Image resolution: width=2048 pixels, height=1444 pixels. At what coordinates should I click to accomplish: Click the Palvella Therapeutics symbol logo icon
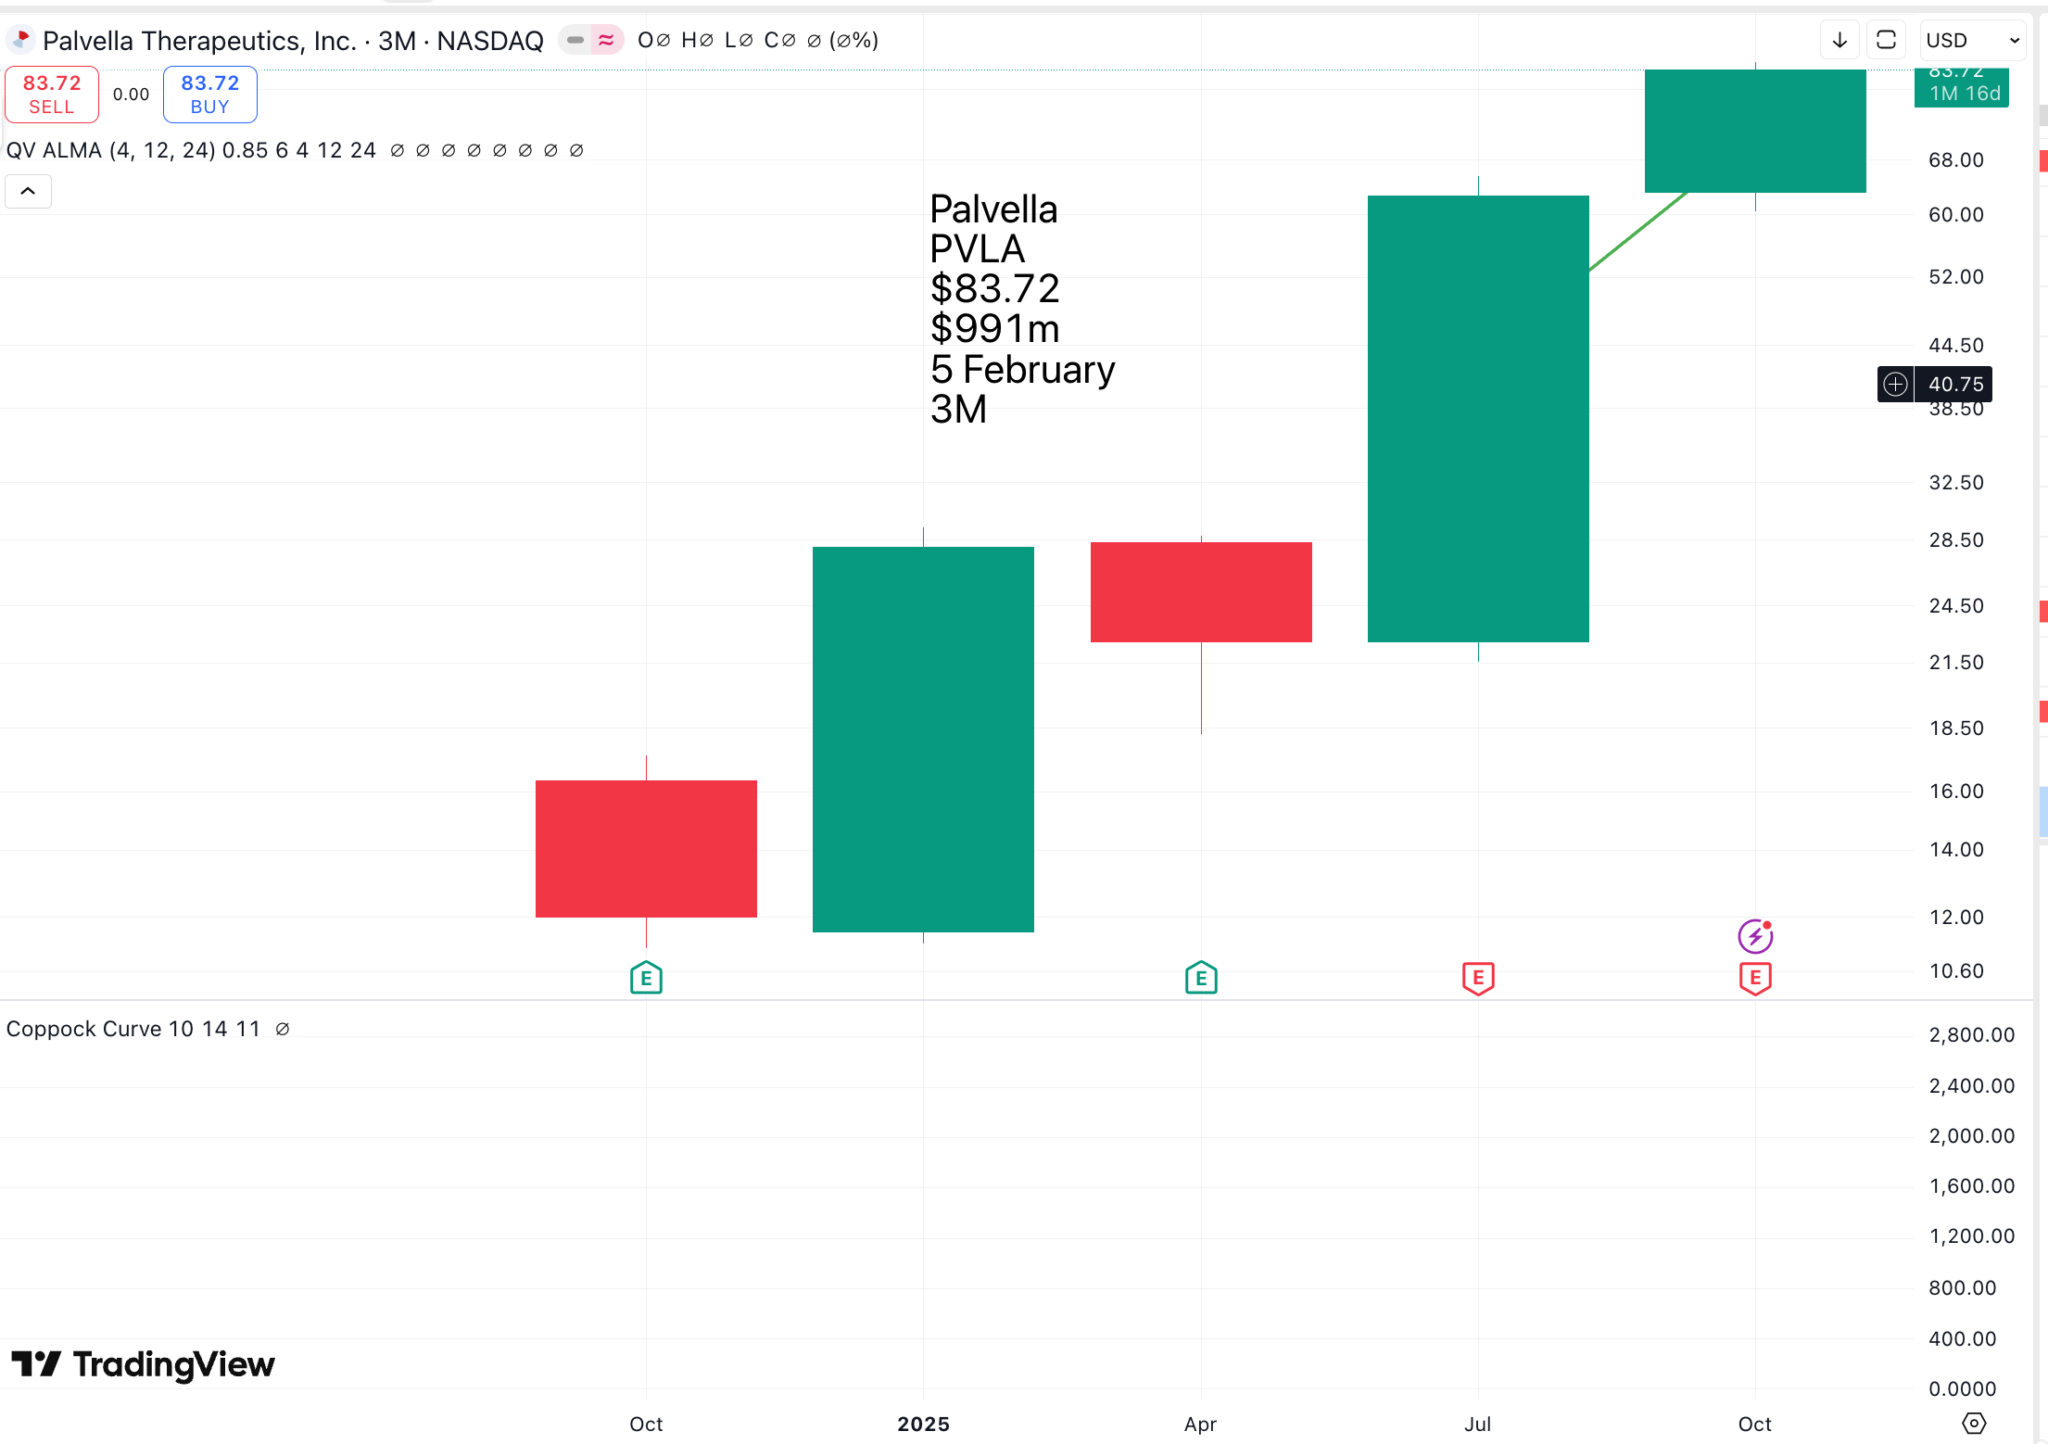coord(20,40)
